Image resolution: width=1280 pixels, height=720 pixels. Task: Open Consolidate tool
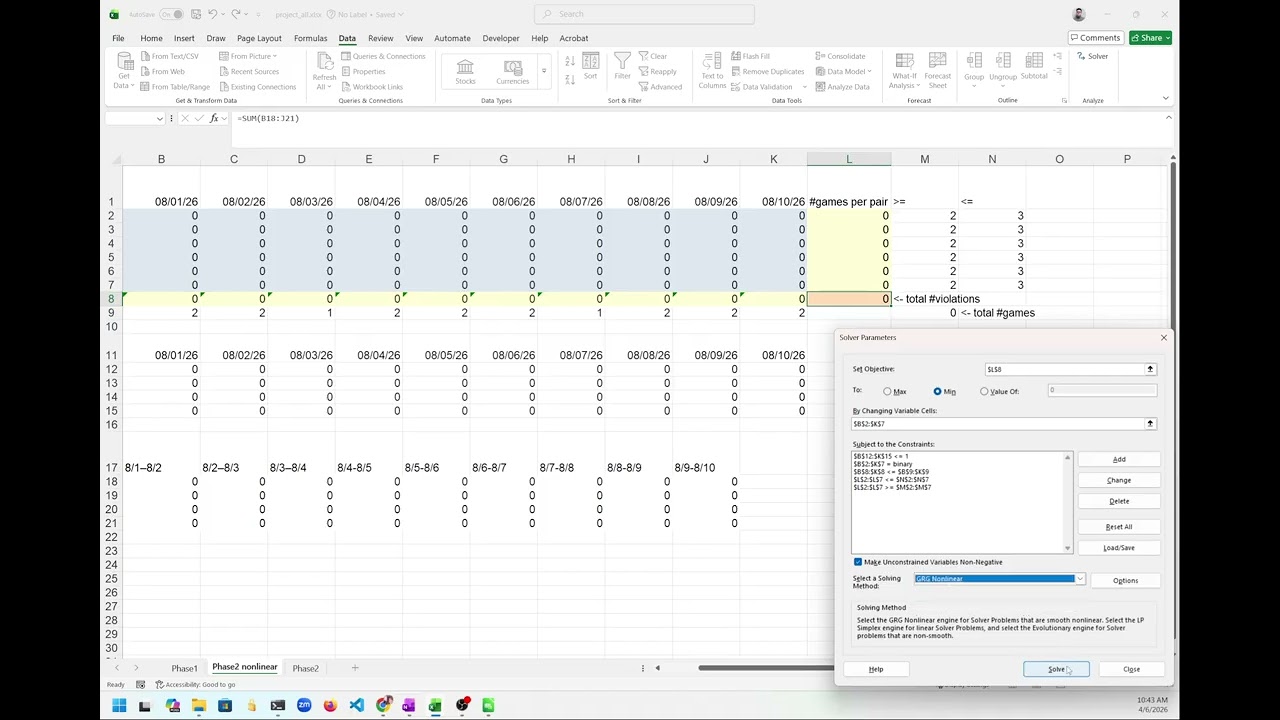coord(840,56)
